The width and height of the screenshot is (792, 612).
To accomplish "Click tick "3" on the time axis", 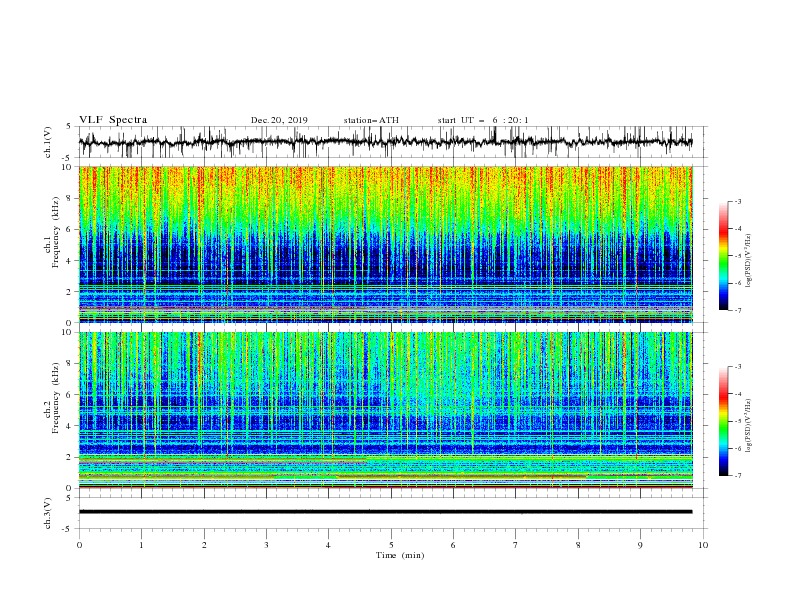I will (x=266, y=545).
